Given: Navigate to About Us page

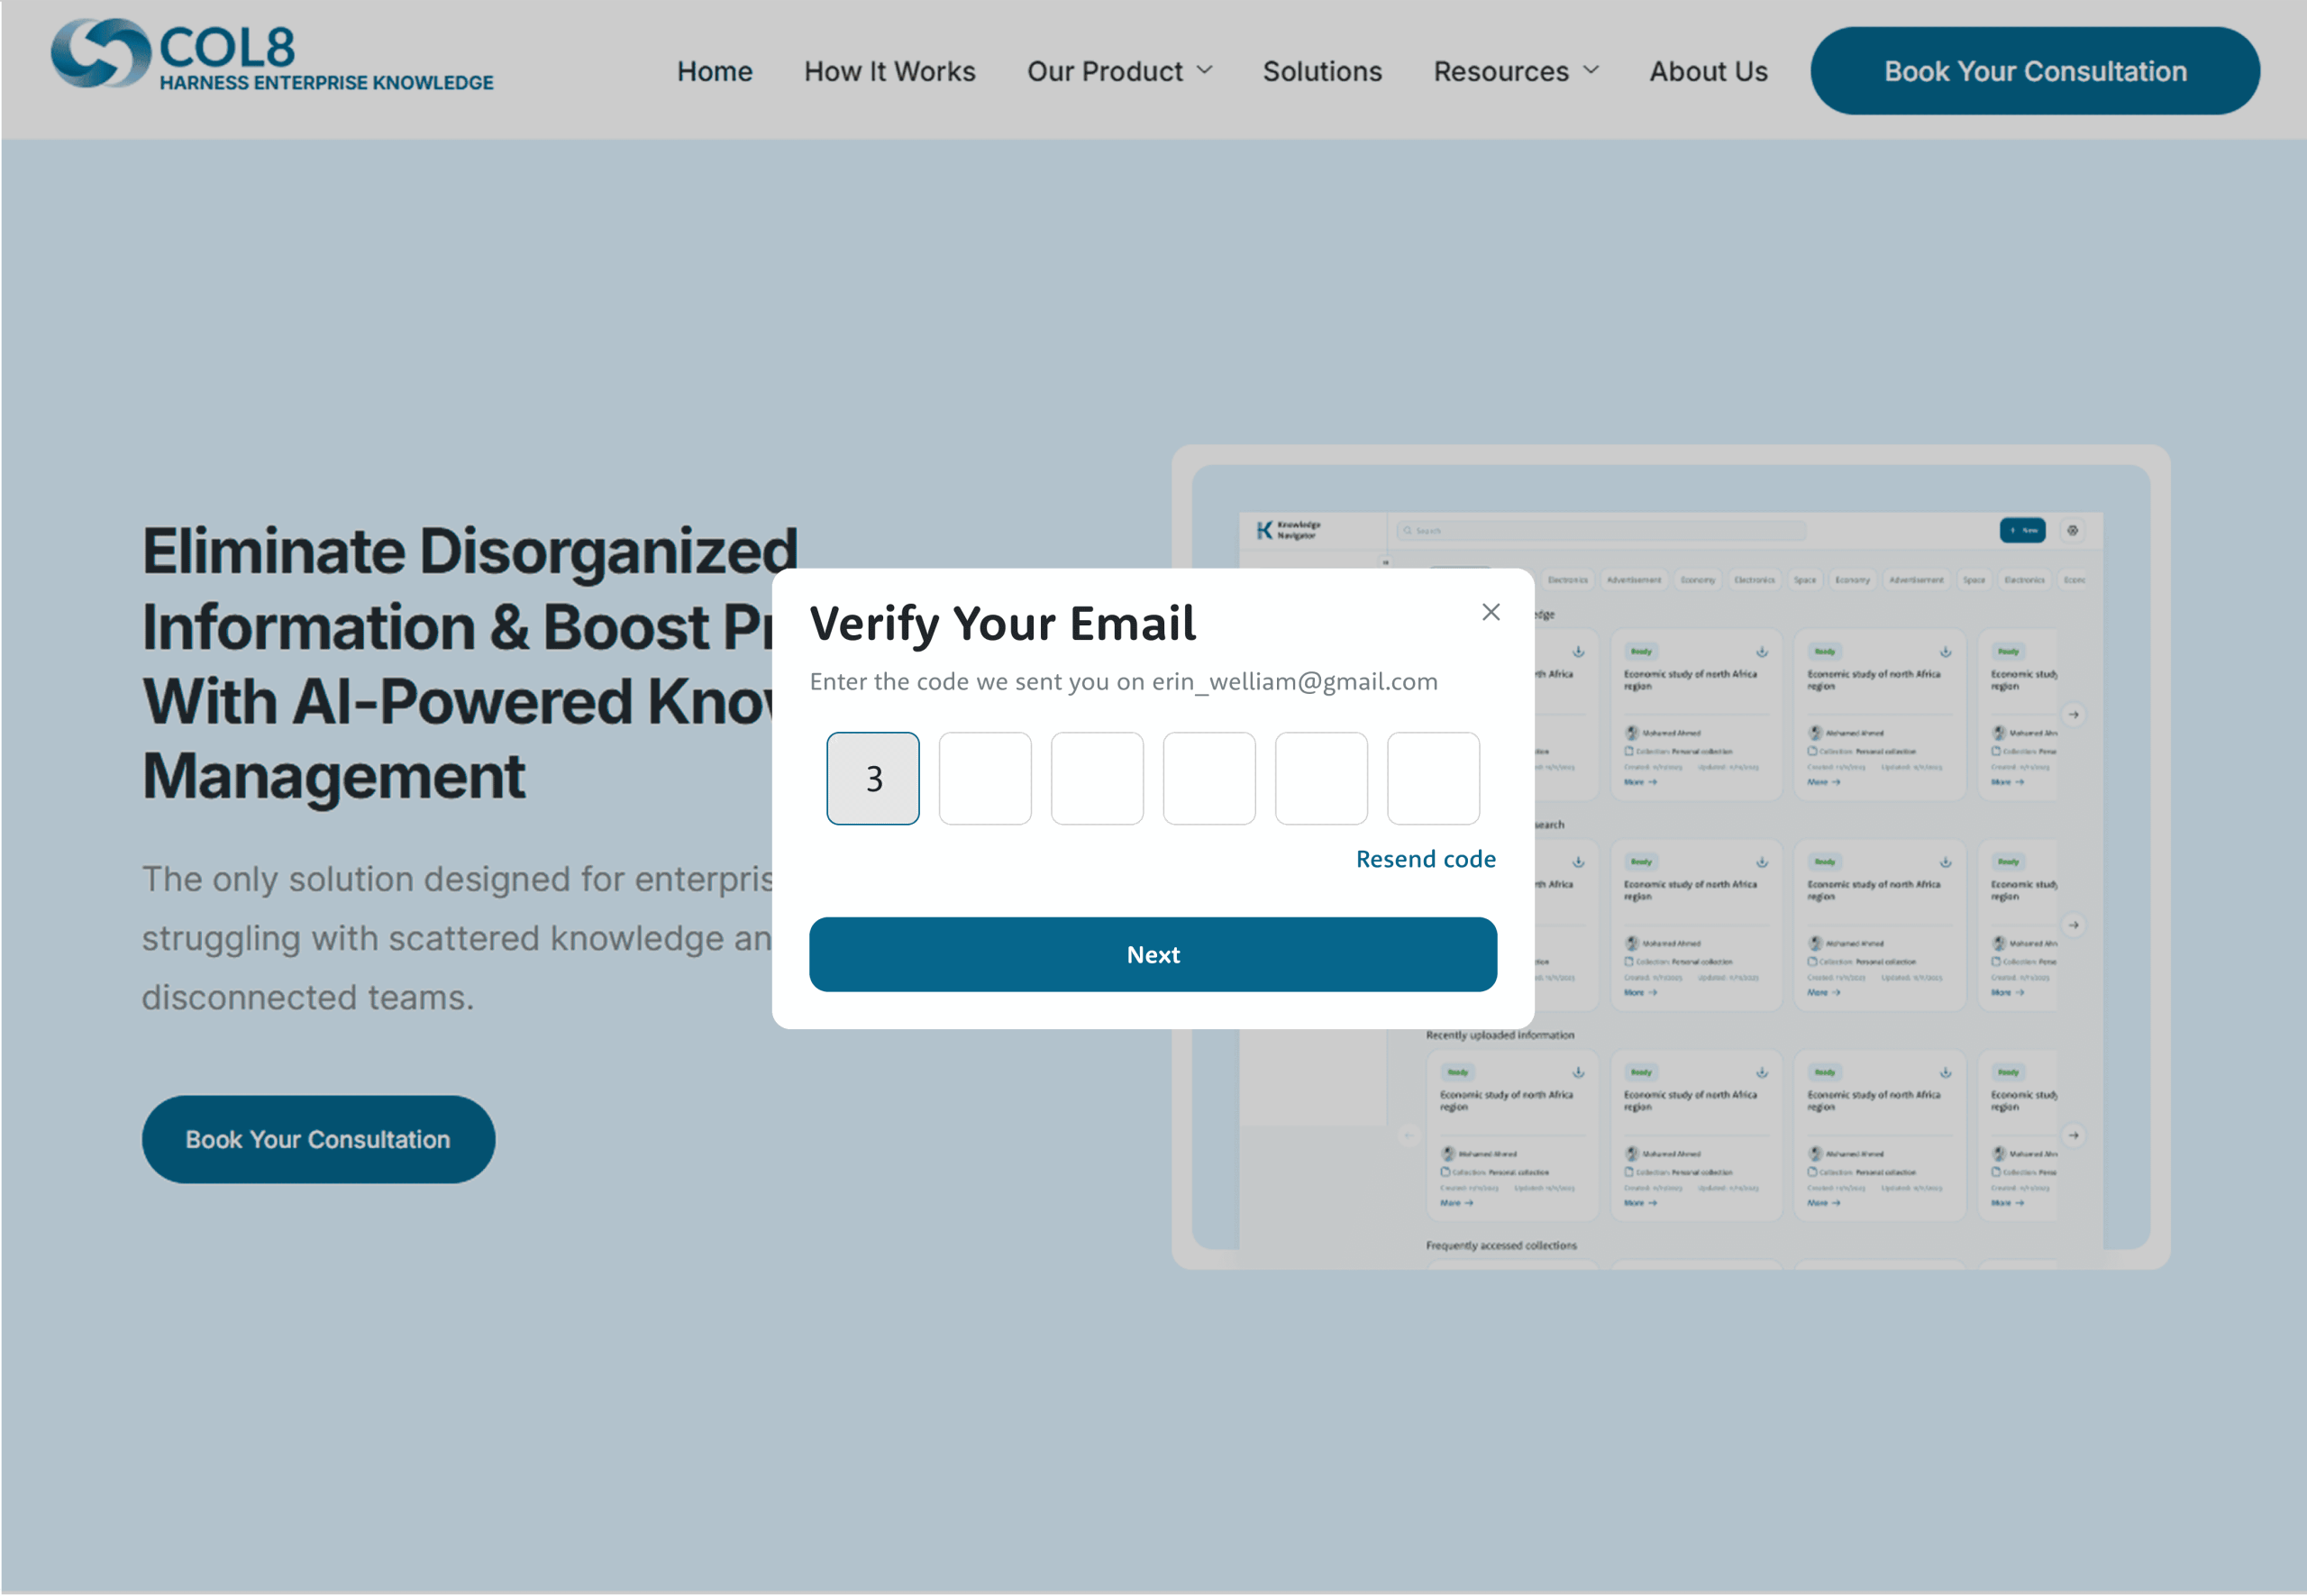Looking at the screenshot, I should 1707,71.
